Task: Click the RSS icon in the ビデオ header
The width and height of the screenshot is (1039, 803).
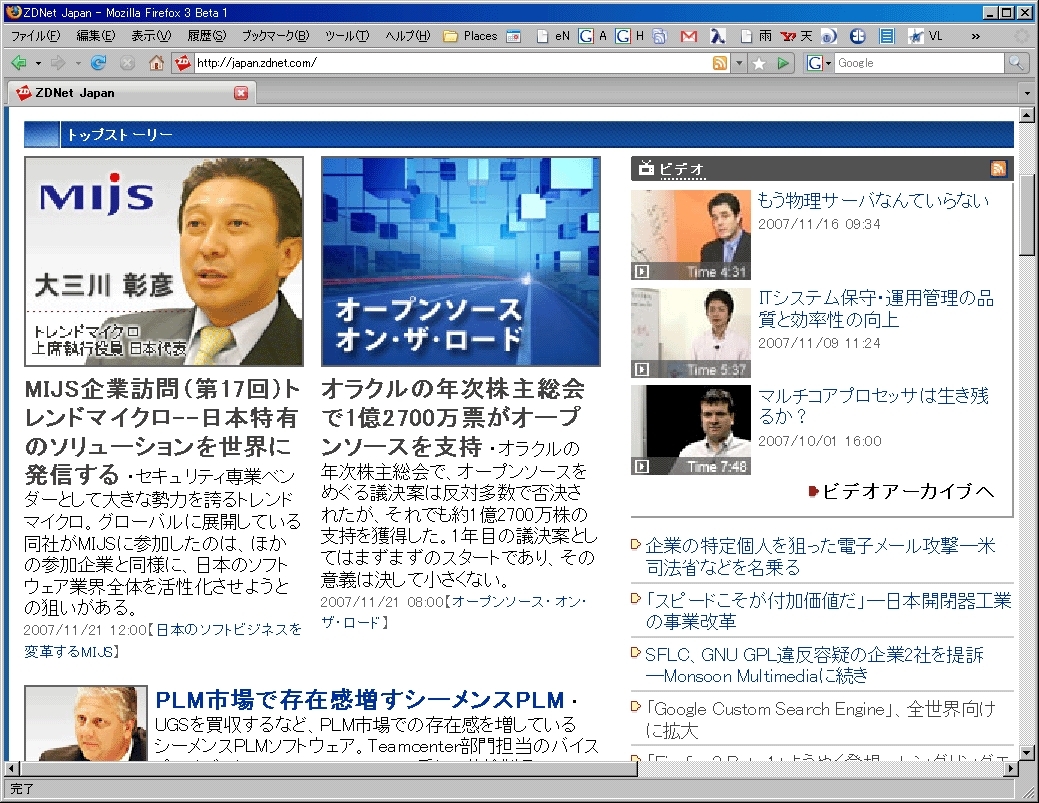Action: (997, 169)
